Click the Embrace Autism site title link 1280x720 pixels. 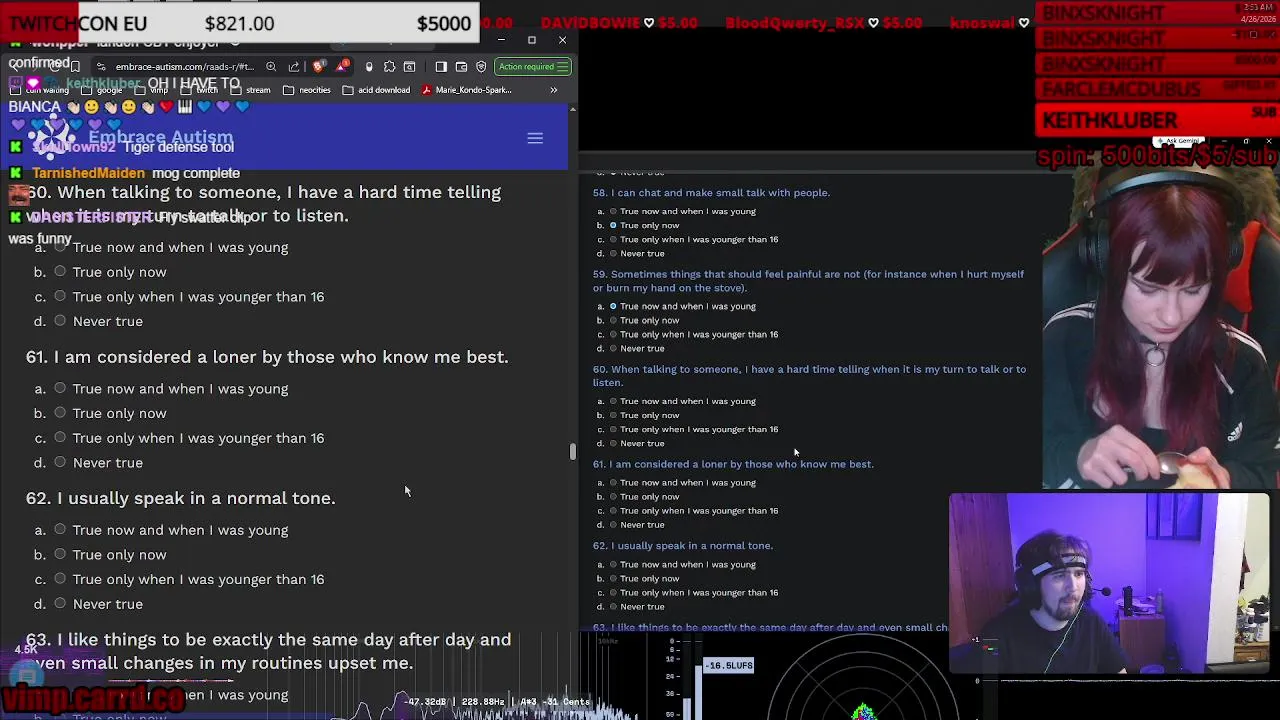[x=160, y=137]
